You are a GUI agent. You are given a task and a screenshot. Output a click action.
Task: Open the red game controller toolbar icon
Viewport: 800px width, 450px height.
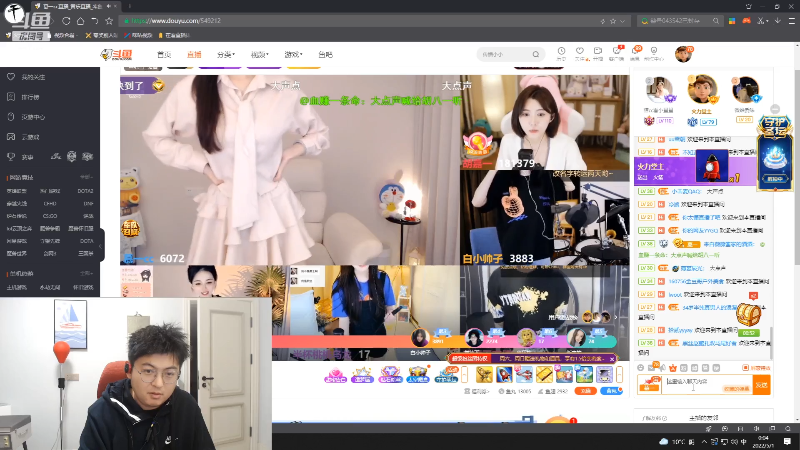[746, 21]
